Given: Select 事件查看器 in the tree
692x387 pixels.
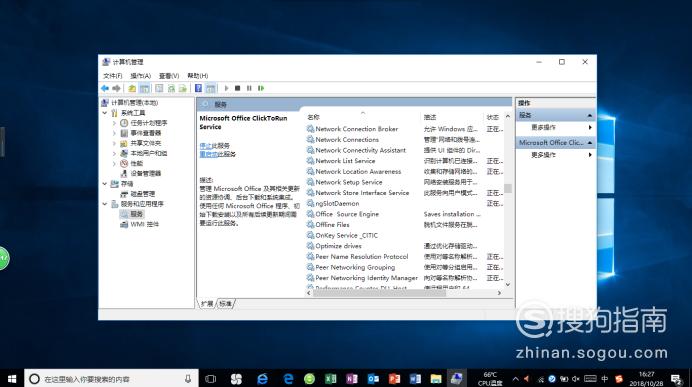Looking at the screenshot, I should pyautogui.click(x=146, y=133).
